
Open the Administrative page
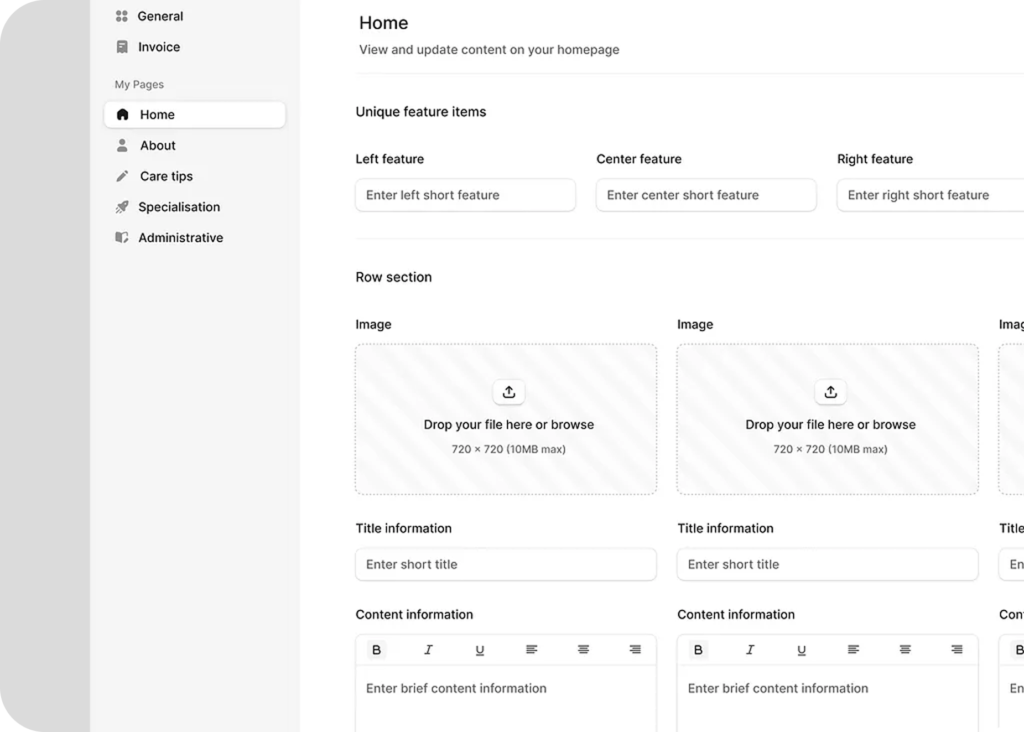click(x=180, y=238)
